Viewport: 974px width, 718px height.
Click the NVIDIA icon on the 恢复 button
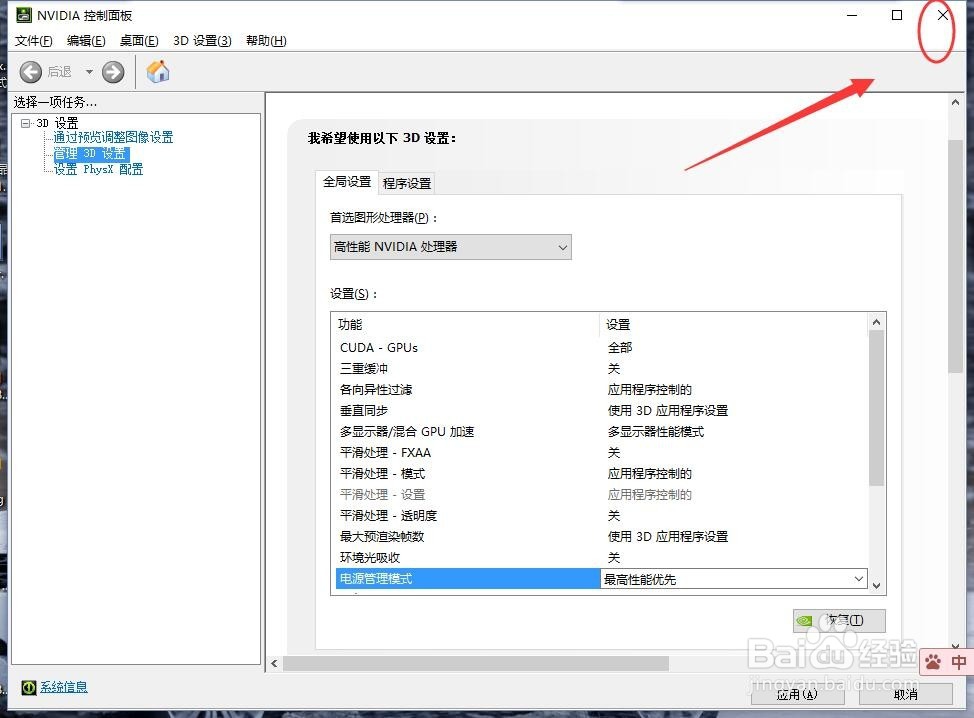pyautogui.click(x=805, y=620)
